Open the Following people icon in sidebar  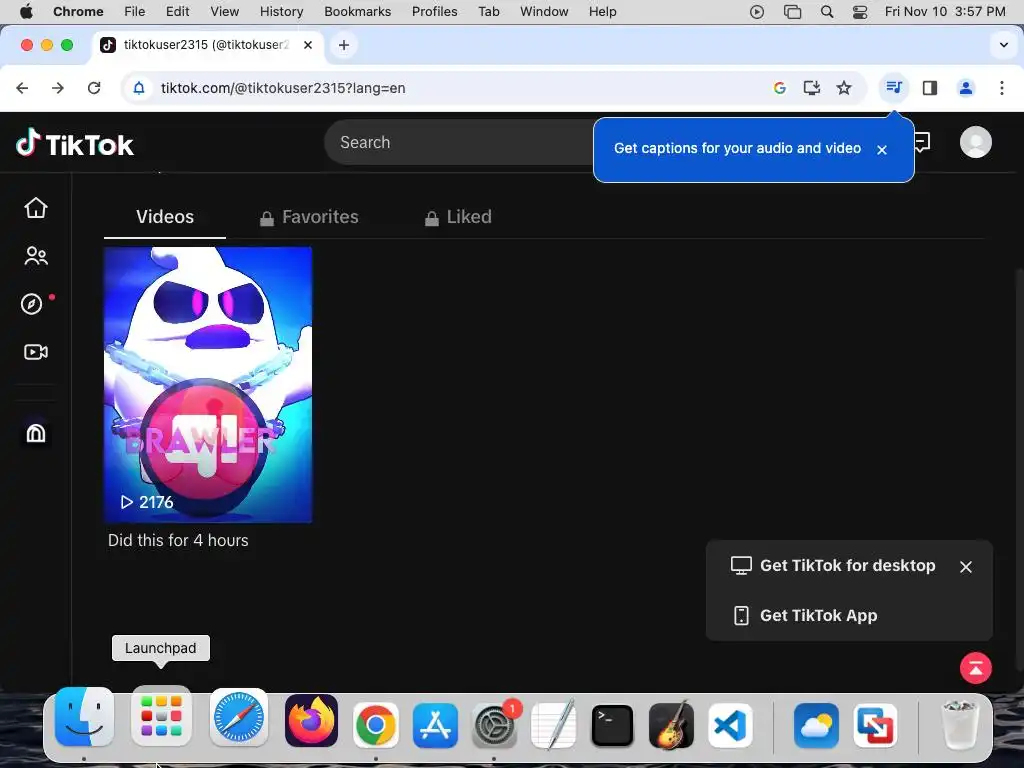[x=36, y=255]
